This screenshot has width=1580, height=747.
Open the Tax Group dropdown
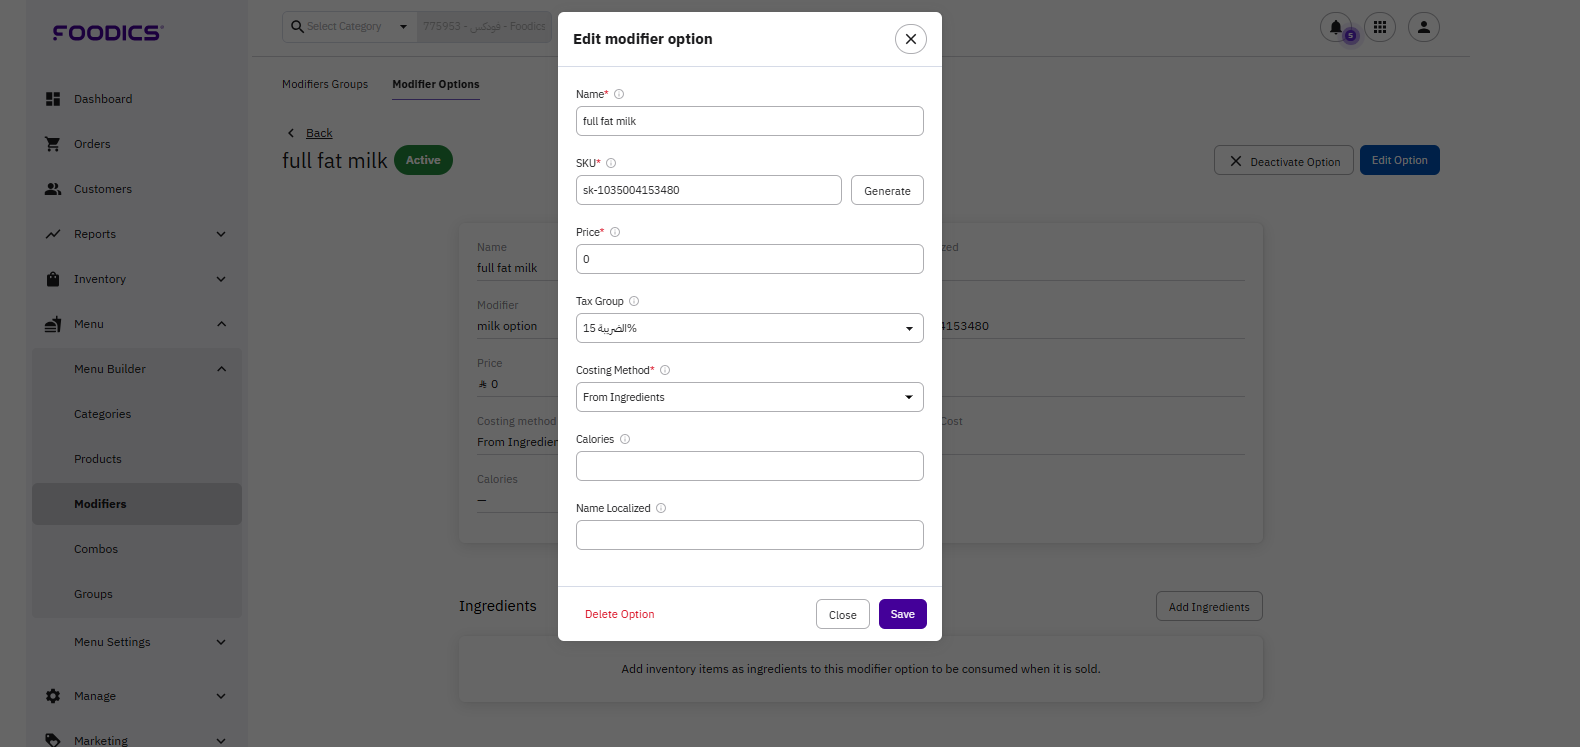pyautogui.click(x=749, y=328)
